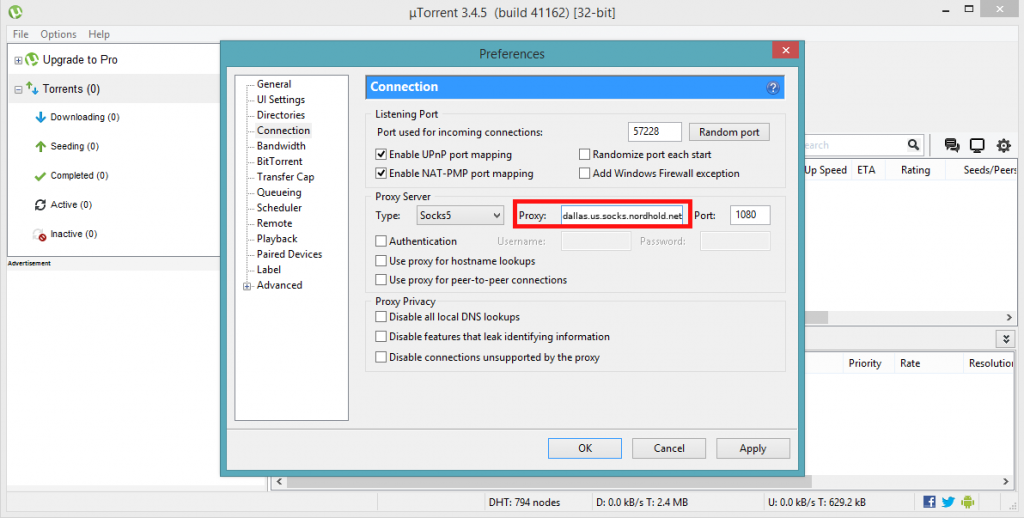Click the Android icon in status bar
Screen dimensions: 1024x518
968,502
